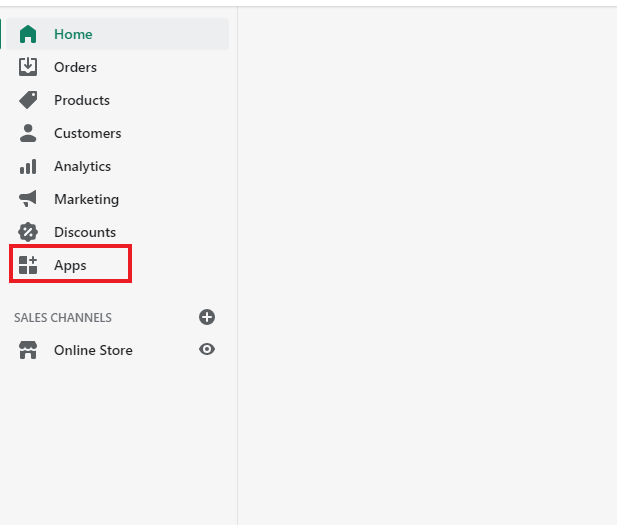Click the Apps grid-plus icon
The height and width of the screenshot is (525, 617).
tap(28, 265)
